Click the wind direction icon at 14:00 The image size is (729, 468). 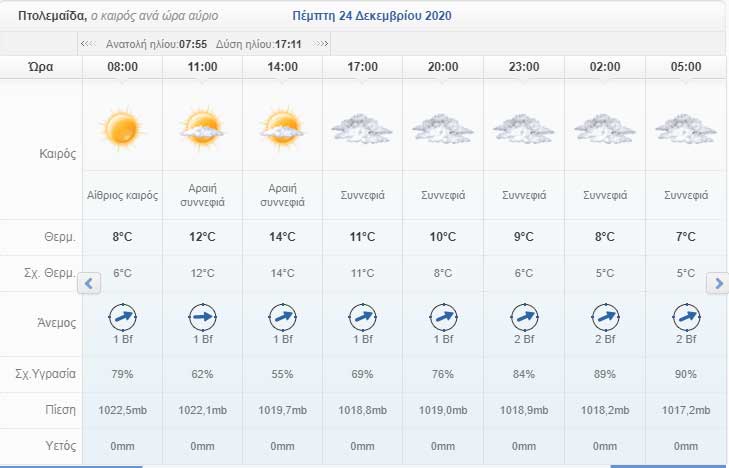282,316
